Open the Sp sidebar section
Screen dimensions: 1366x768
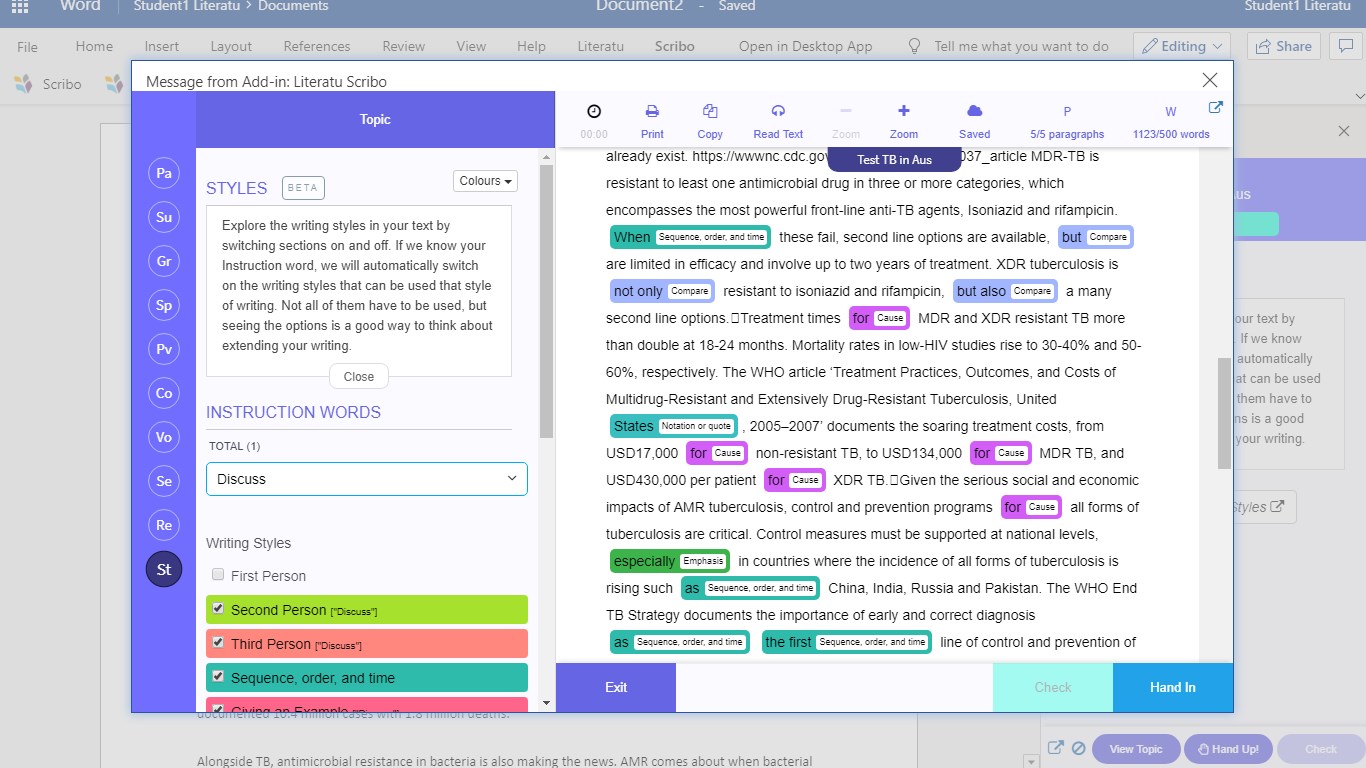(x=164, y=305)
